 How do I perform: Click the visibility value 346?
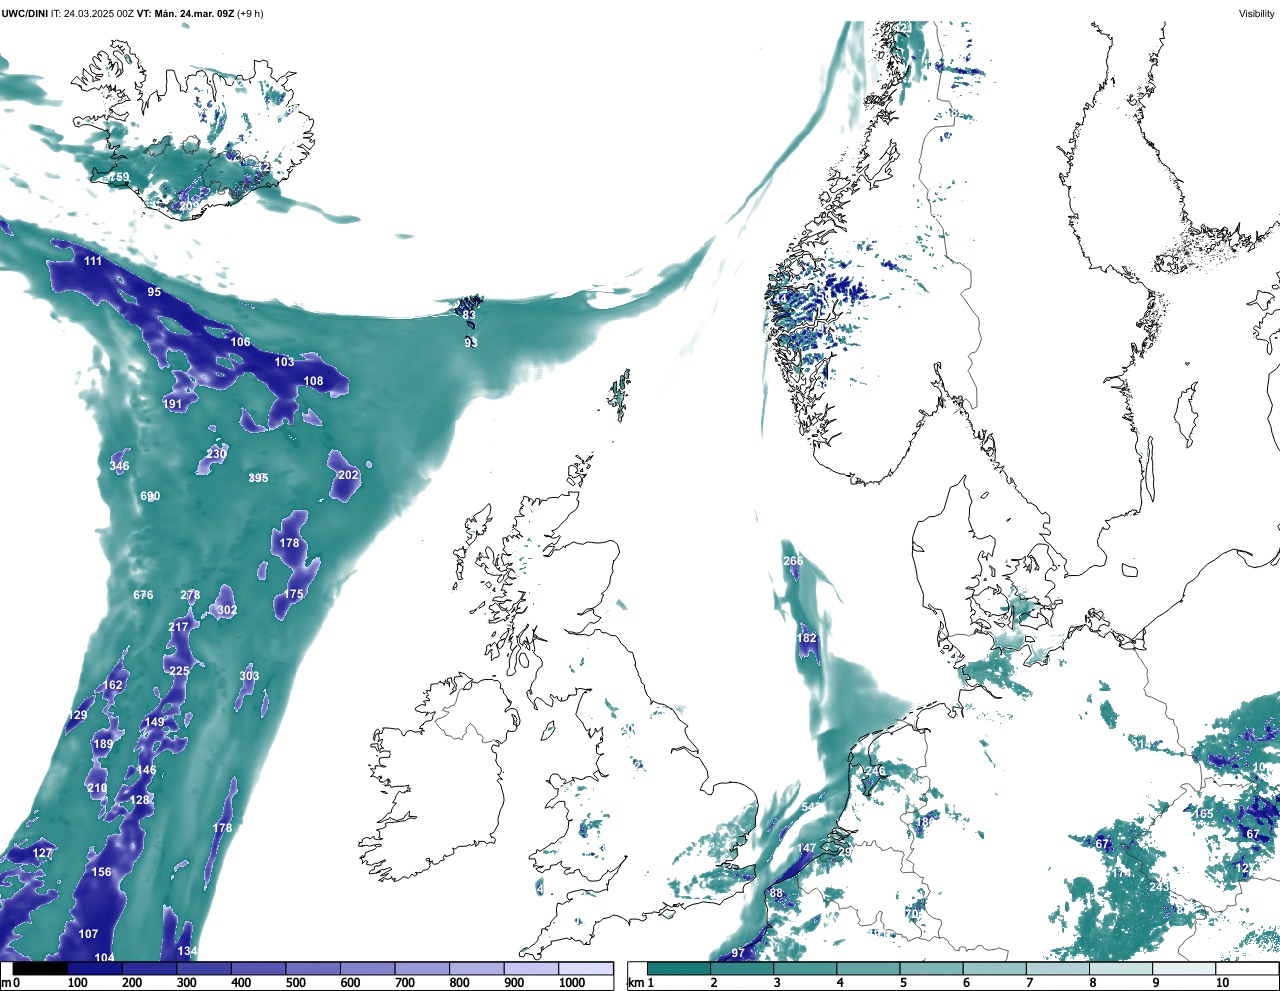click(120, 466)
